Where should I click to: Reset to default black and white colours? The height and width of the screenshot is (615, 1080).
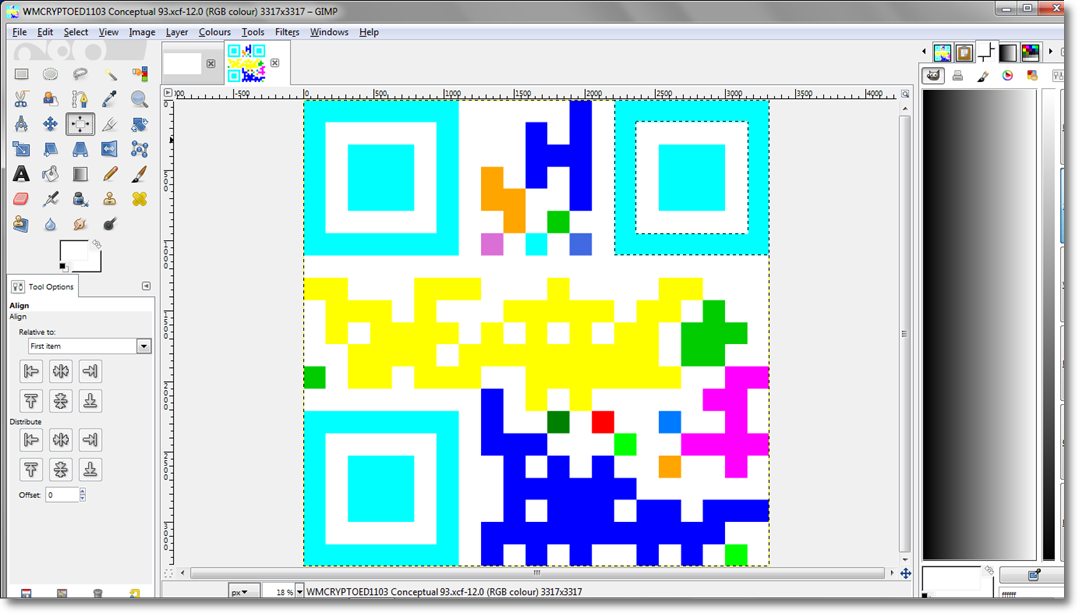pyautogui.click(x=63, y=267)
